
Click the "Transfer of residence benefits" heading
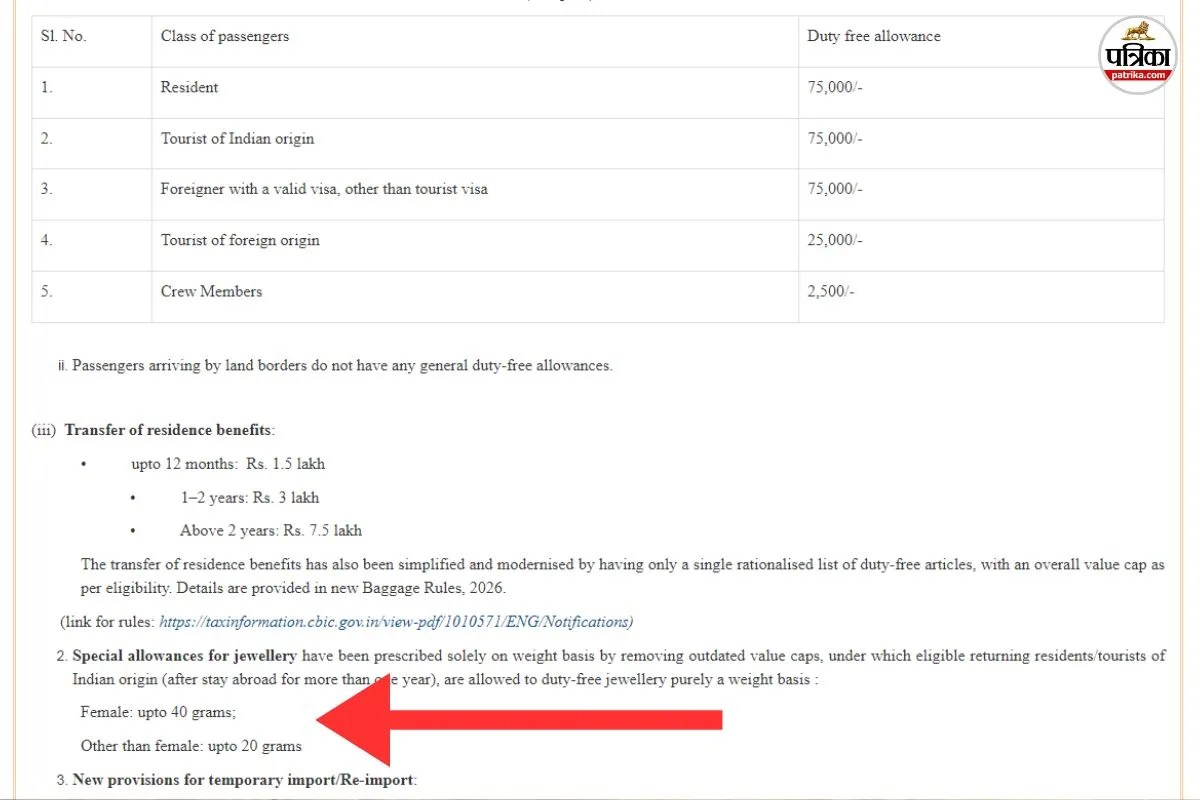click(168, 430)
